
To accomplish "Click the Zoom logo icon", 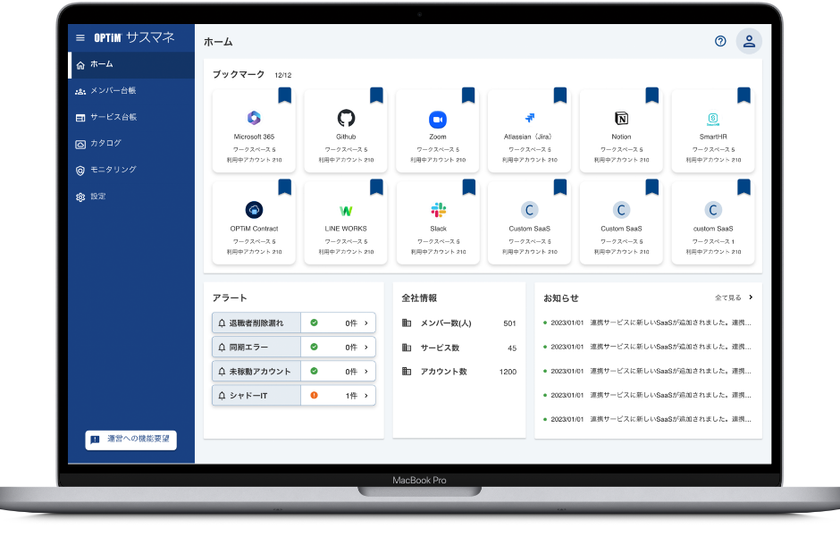I will click(x=438, y=119).
